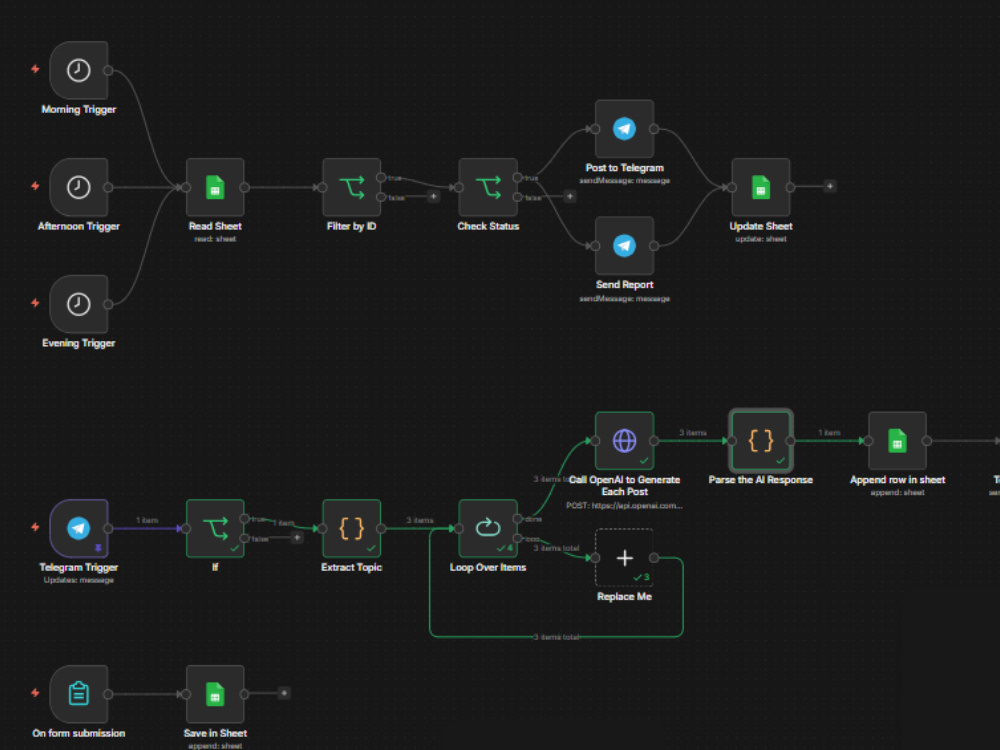Screen dimensions: 1000x750
Task: Select the On form submission node
Action: pos(78,694)
